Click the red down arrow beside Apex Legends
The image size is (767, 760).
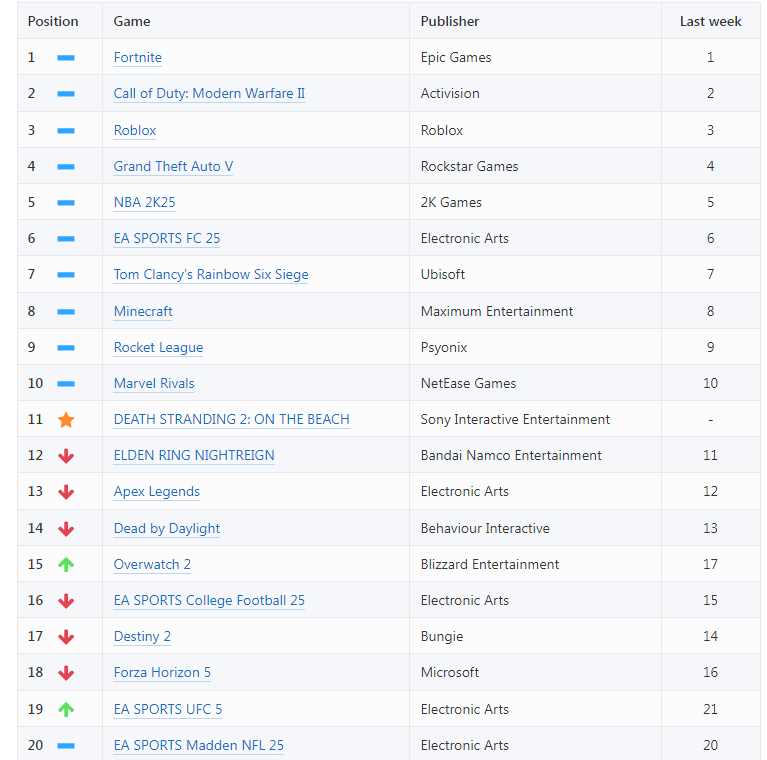(66, 492)
